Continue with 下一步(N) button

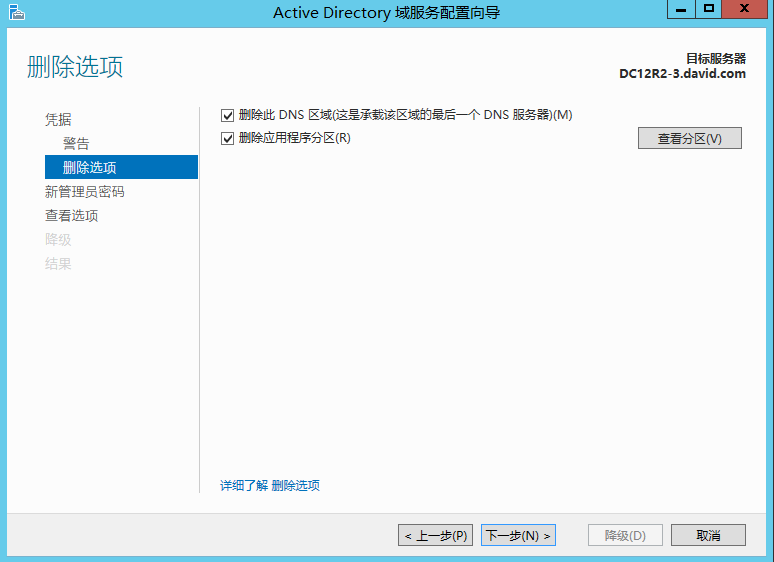click(x=518, y=535)
